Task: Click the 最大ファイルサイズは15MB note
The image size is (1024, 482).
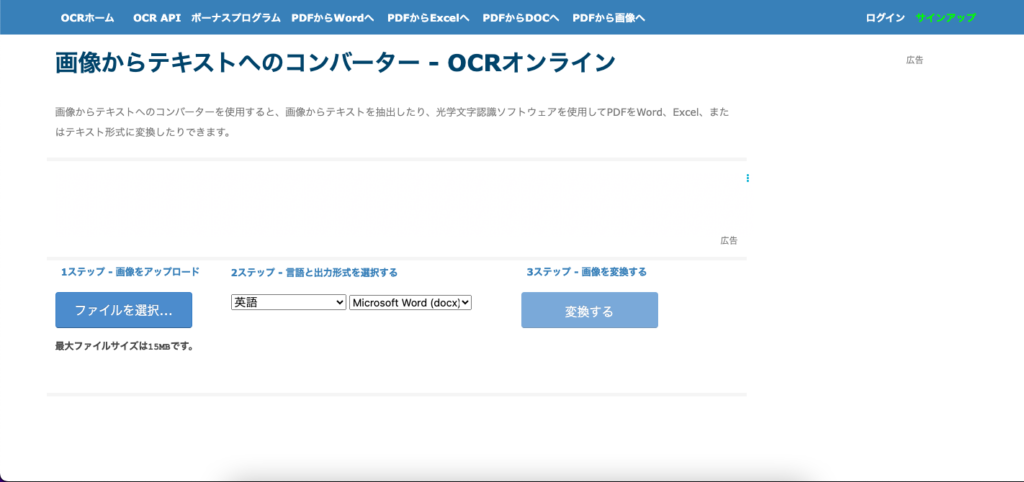Action: pos(124,346)
